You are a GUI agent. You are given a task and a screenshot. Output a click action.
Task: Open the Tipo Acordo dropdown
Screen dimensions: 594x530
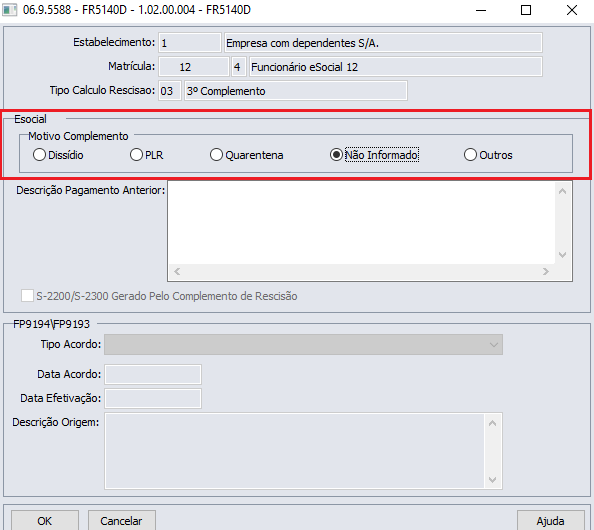tap(303, 344)
